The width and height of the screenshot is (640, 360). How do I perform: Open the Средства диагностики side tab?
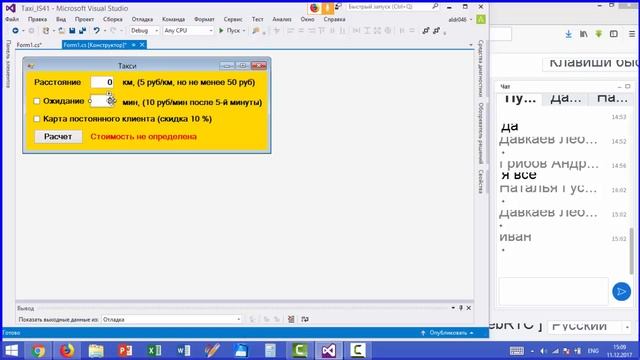pos(481,68)
